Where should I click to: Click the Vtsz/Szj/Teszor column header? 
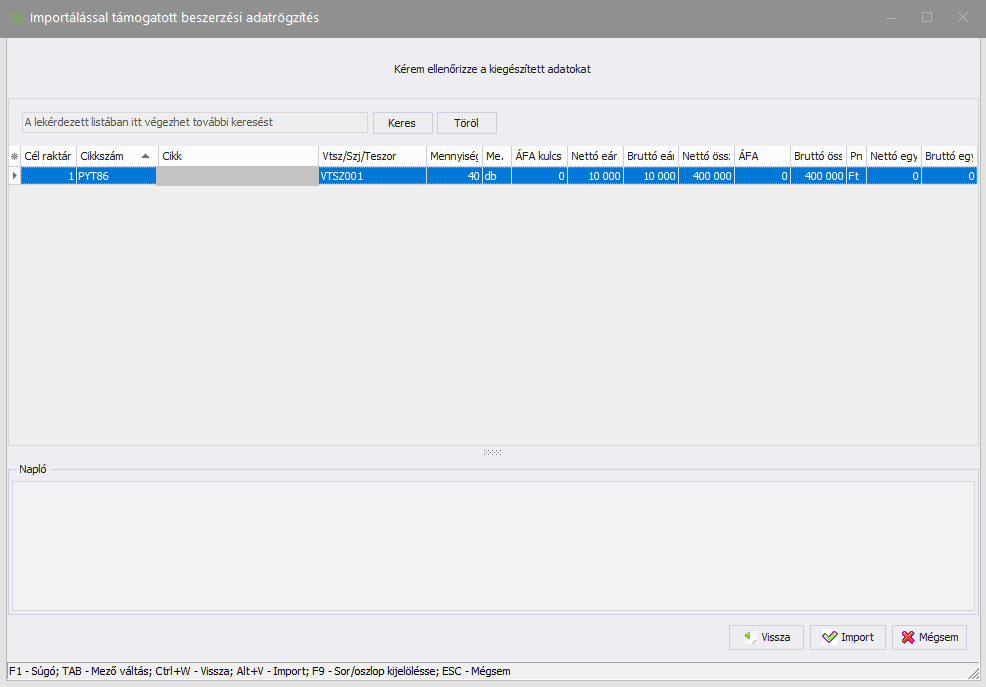click(x=371, y=156)
